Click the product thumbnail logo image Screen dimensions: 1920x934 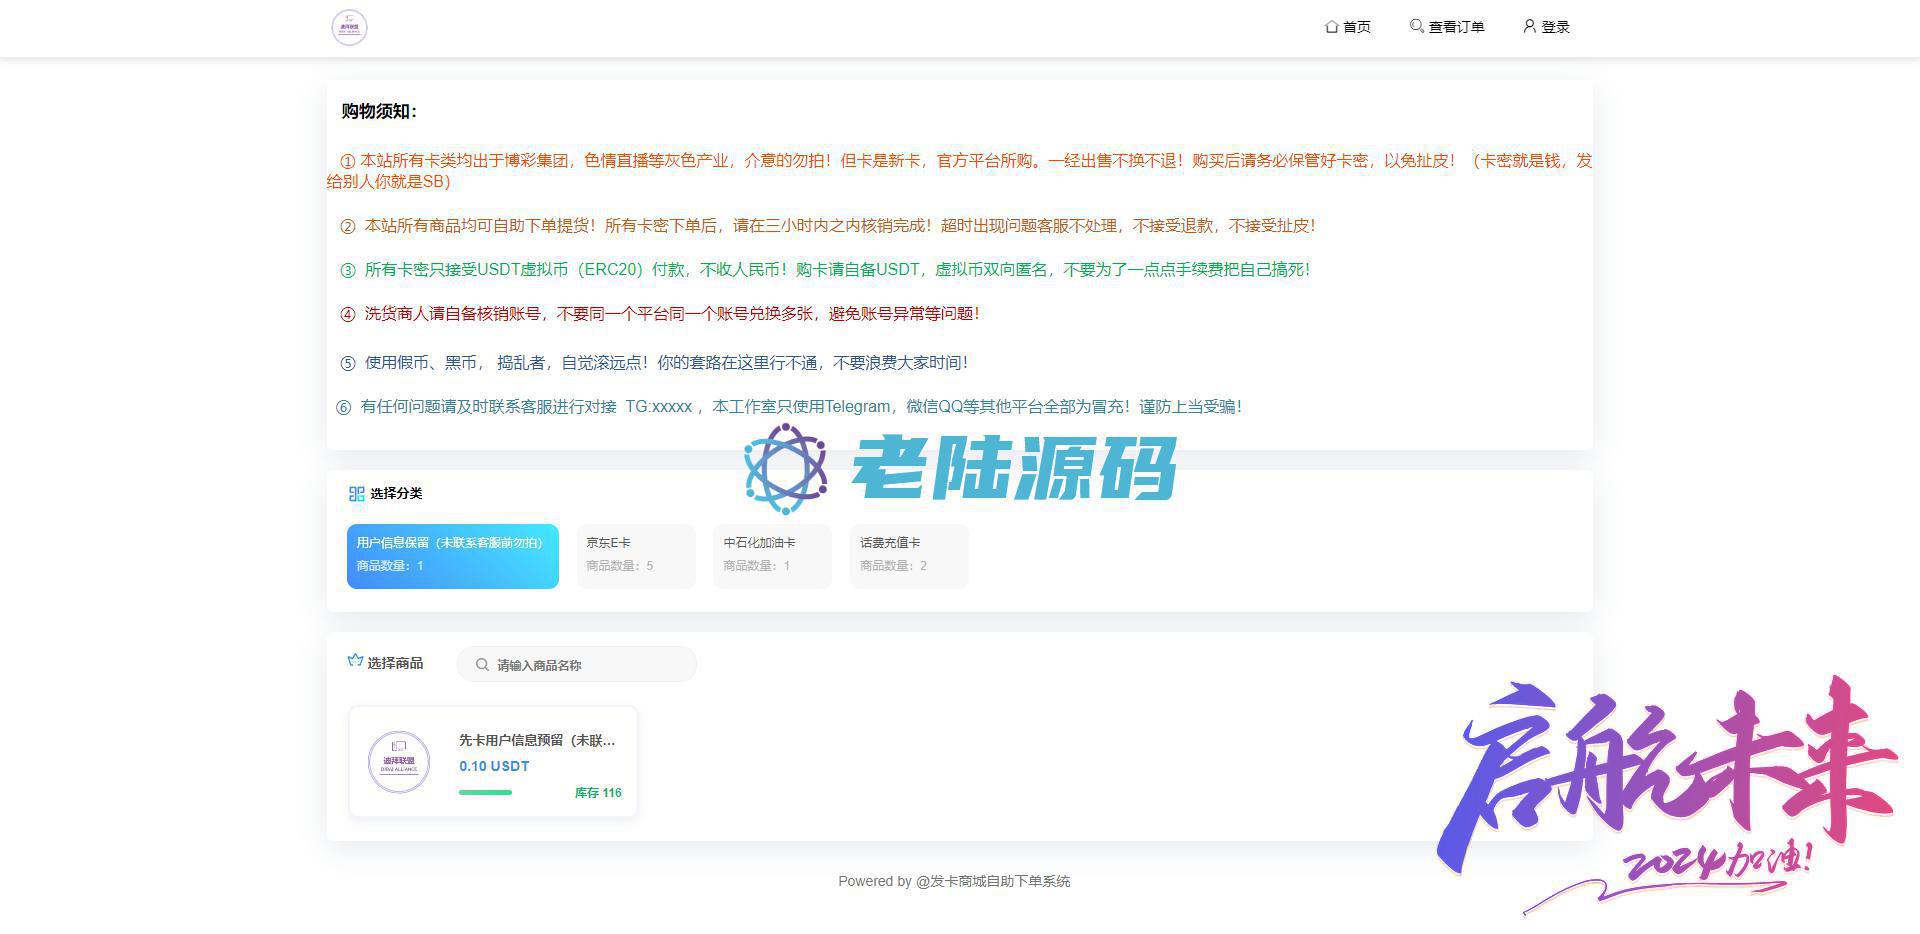(x=399, y=762)
